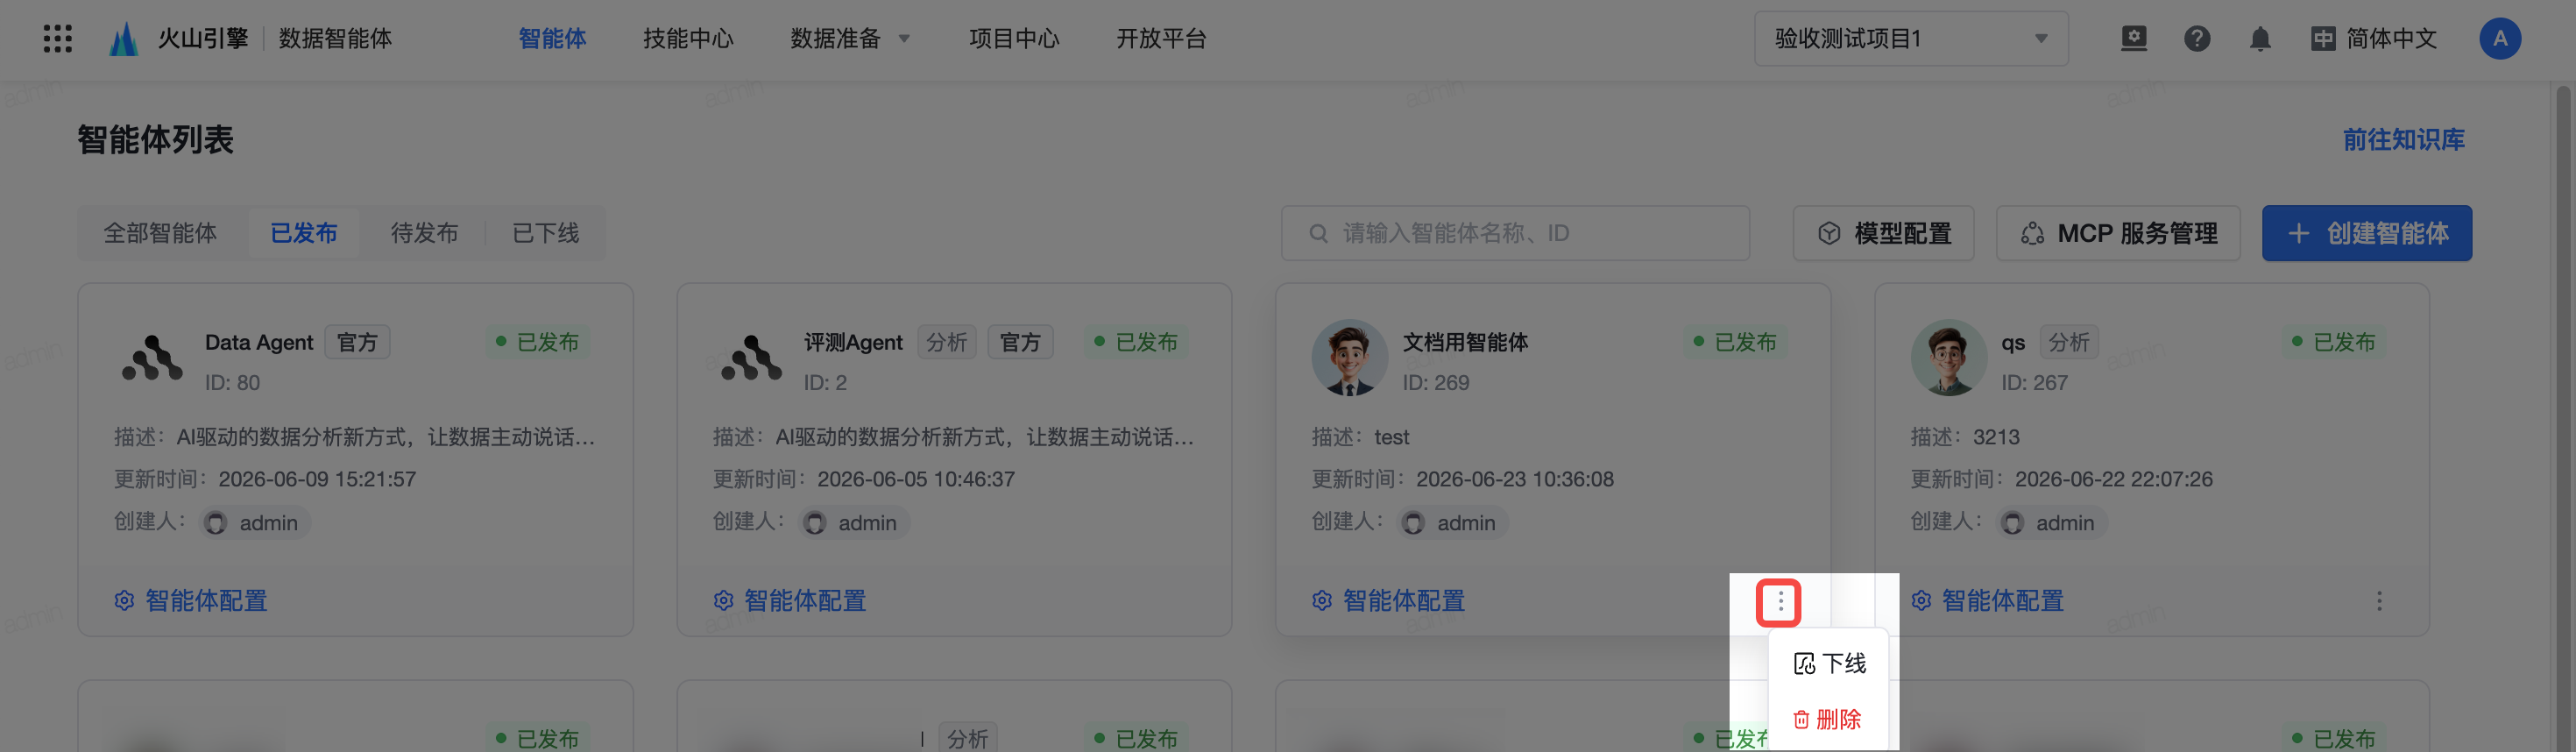Choose 下线 from the popup menu
This screenshot has width=2576, height=752.
[x=1829, y=664]
